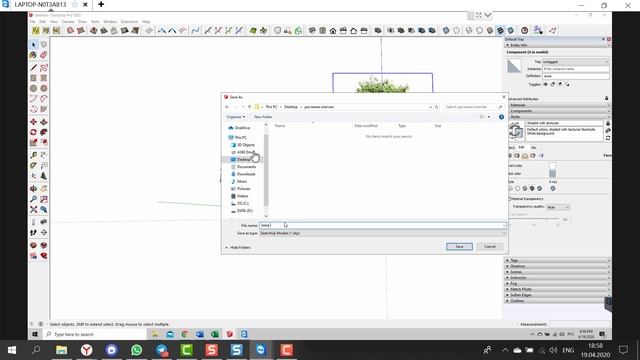640x360 pixels.
Task: Select the Walk footprints tool
Action: click(x=33, y=233)
